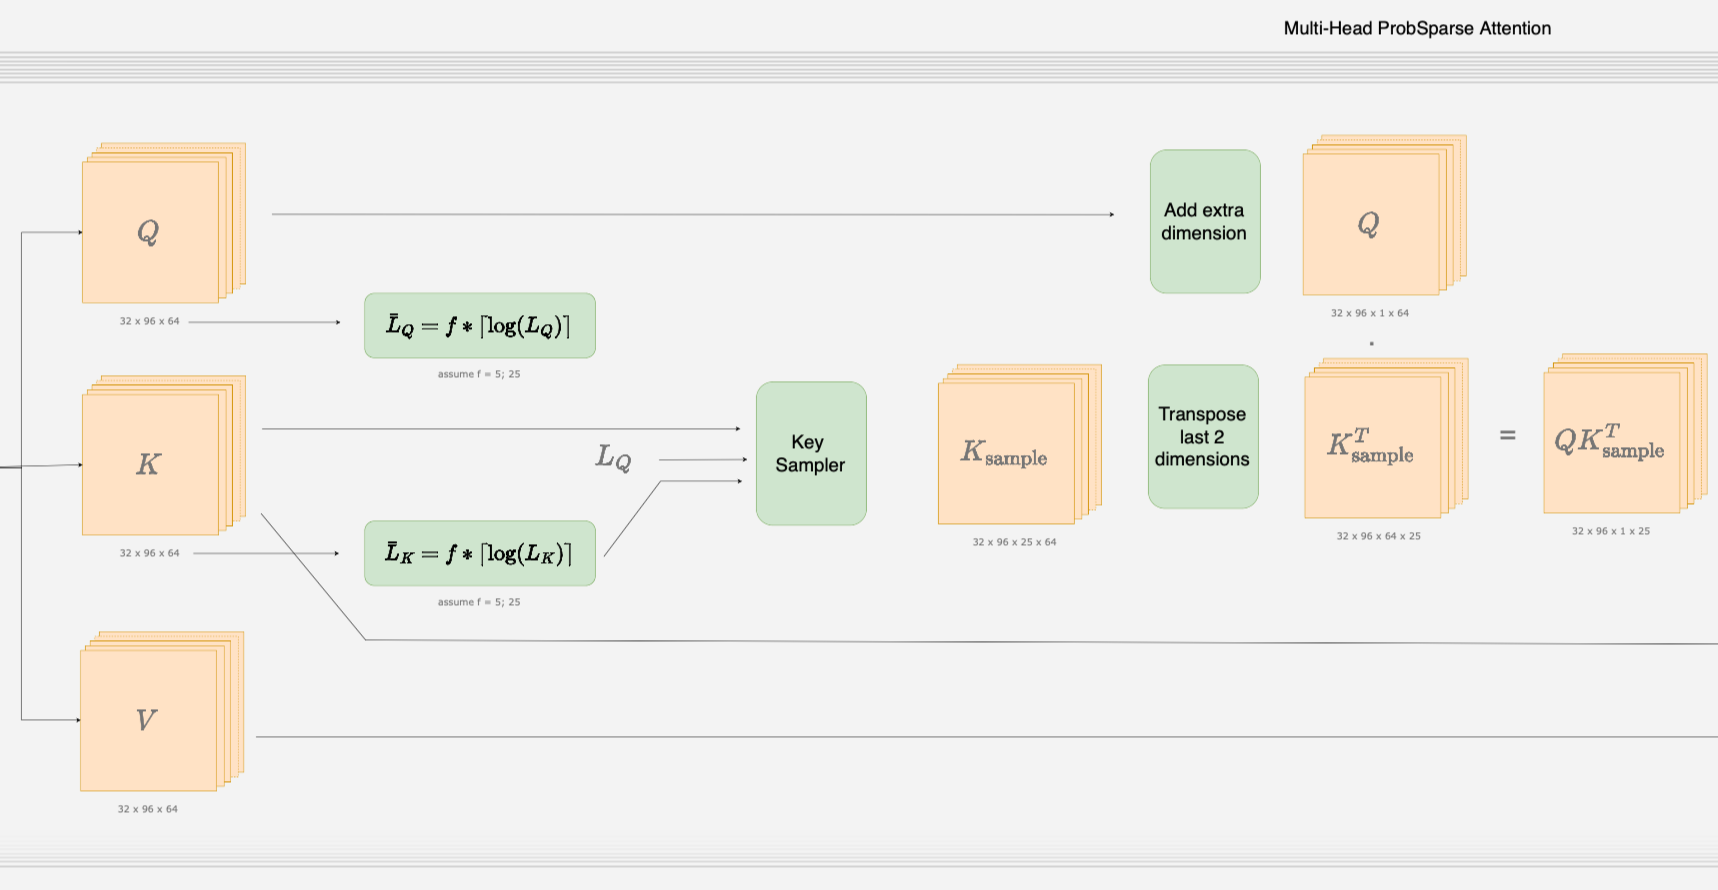Click the Transpose last 2 dimensions block
The image size is (1718, 890).
(x=1202, y=436)
